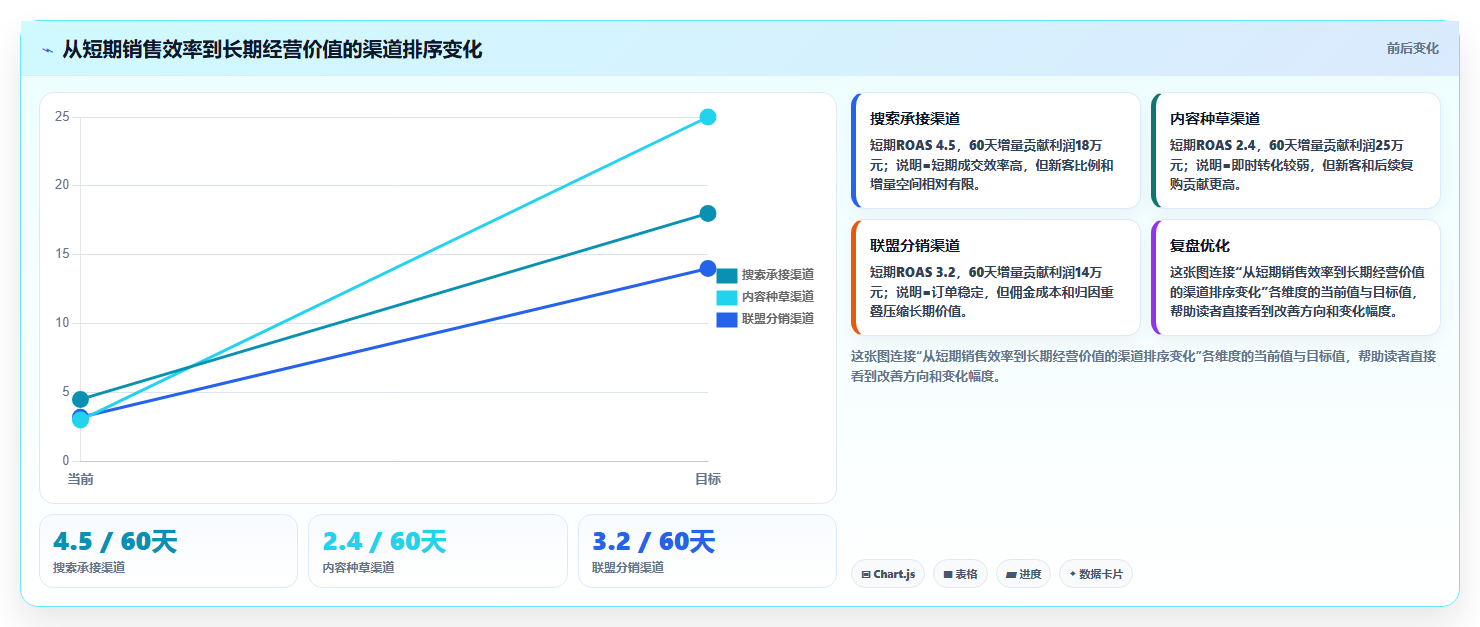Toggle 内容种草渠道 legend color box
1480x627 pixels.
pyautogui.click(x=727, y=297)
